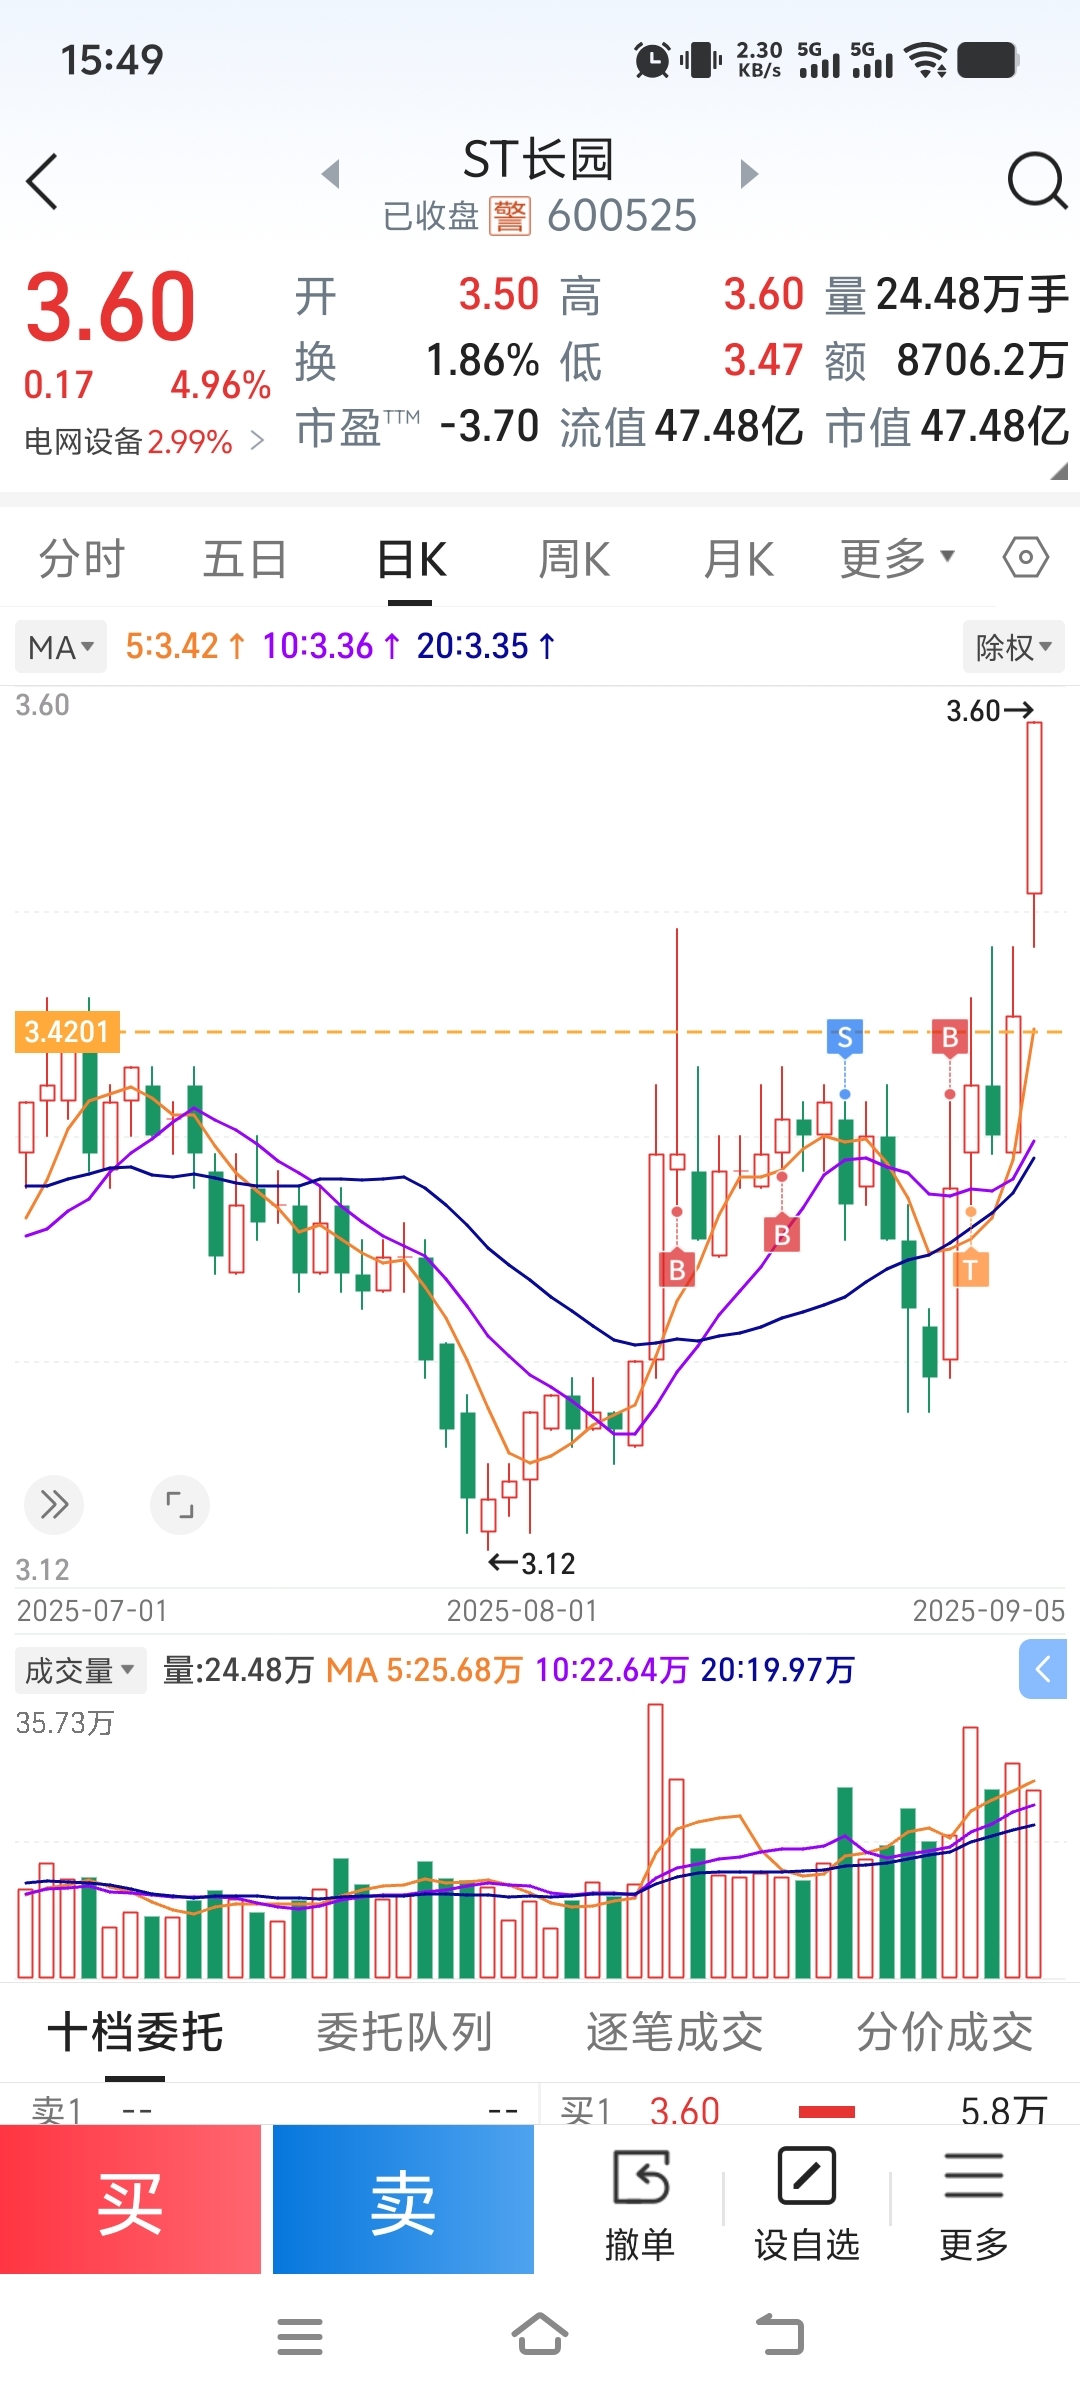Screen dimensions: 1080x2400
Task: Tap the 警 warning badge
Action: click(x=510, y=216)
